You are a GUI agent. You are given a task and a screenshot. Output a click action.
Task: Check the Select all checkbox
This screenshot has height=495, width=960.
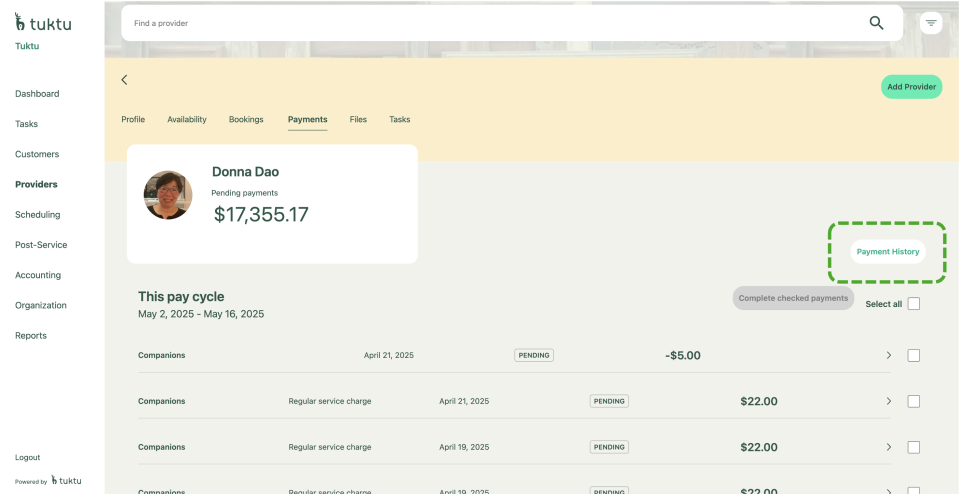click(x=914, y=304)
